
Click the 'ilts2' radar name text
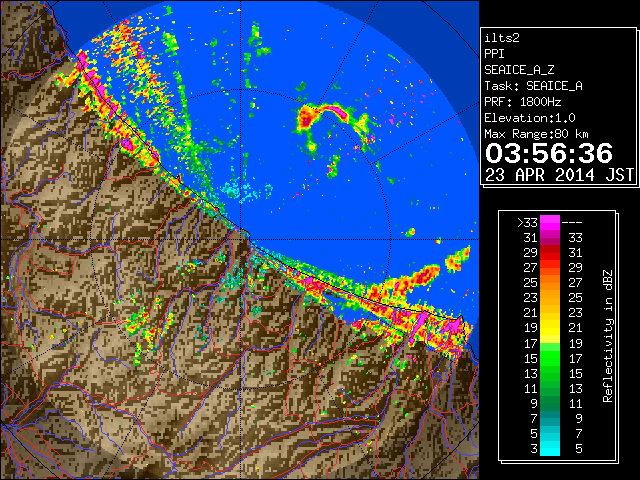coord(502,38)
